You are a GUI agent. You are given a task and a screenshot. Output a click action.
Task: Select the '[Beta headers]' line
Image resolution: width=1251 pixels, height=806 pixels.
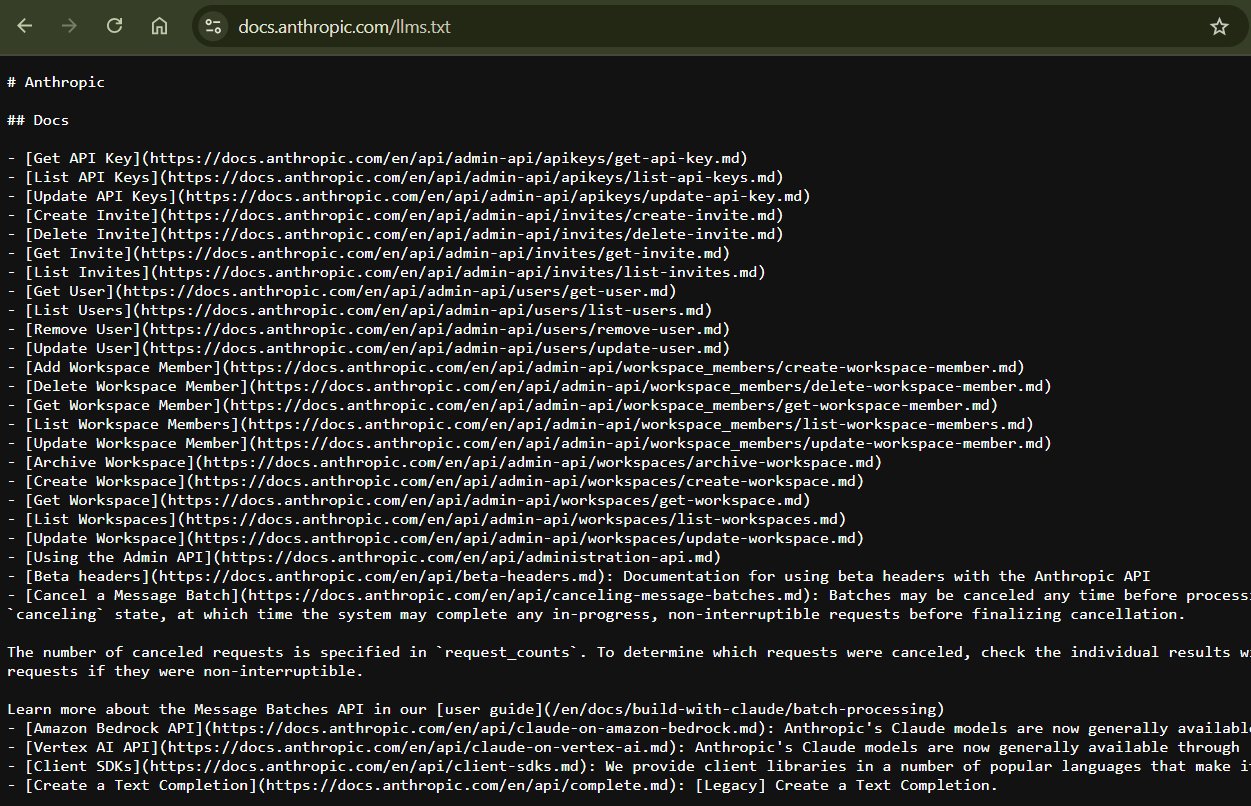click(579, 576)
